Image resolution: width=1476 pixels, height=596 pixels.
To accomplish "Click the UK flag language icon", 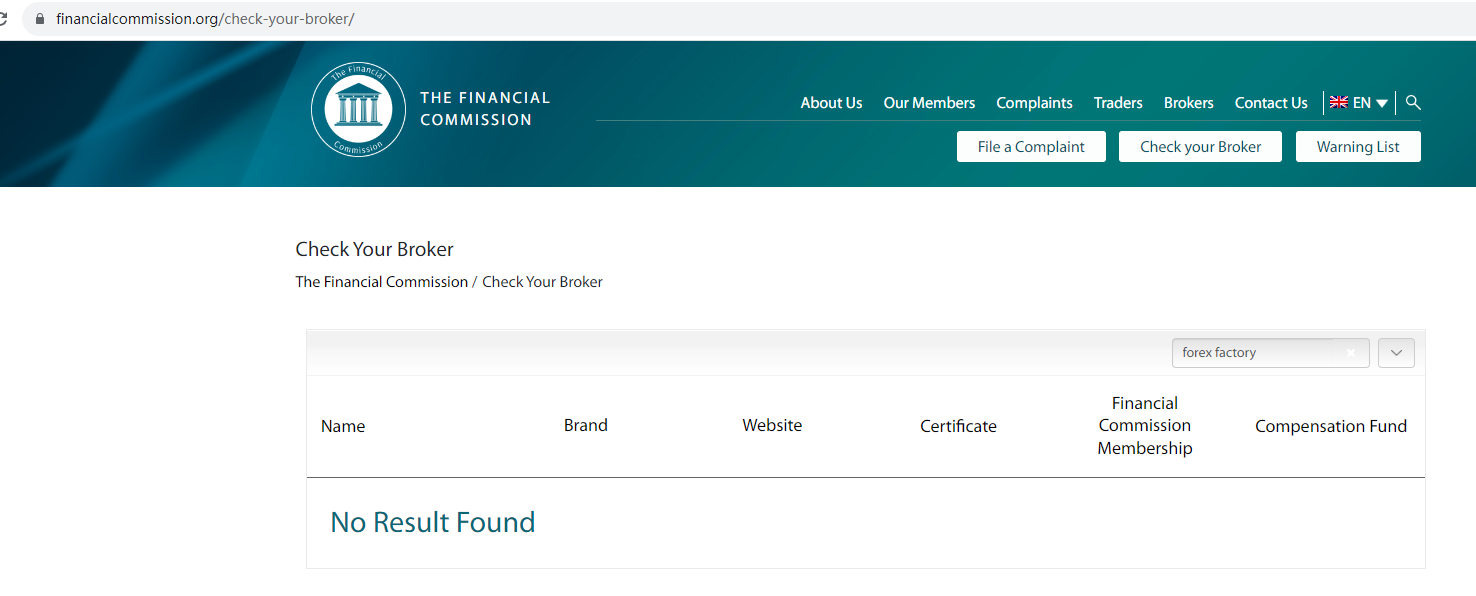I will click(1338, 103).
